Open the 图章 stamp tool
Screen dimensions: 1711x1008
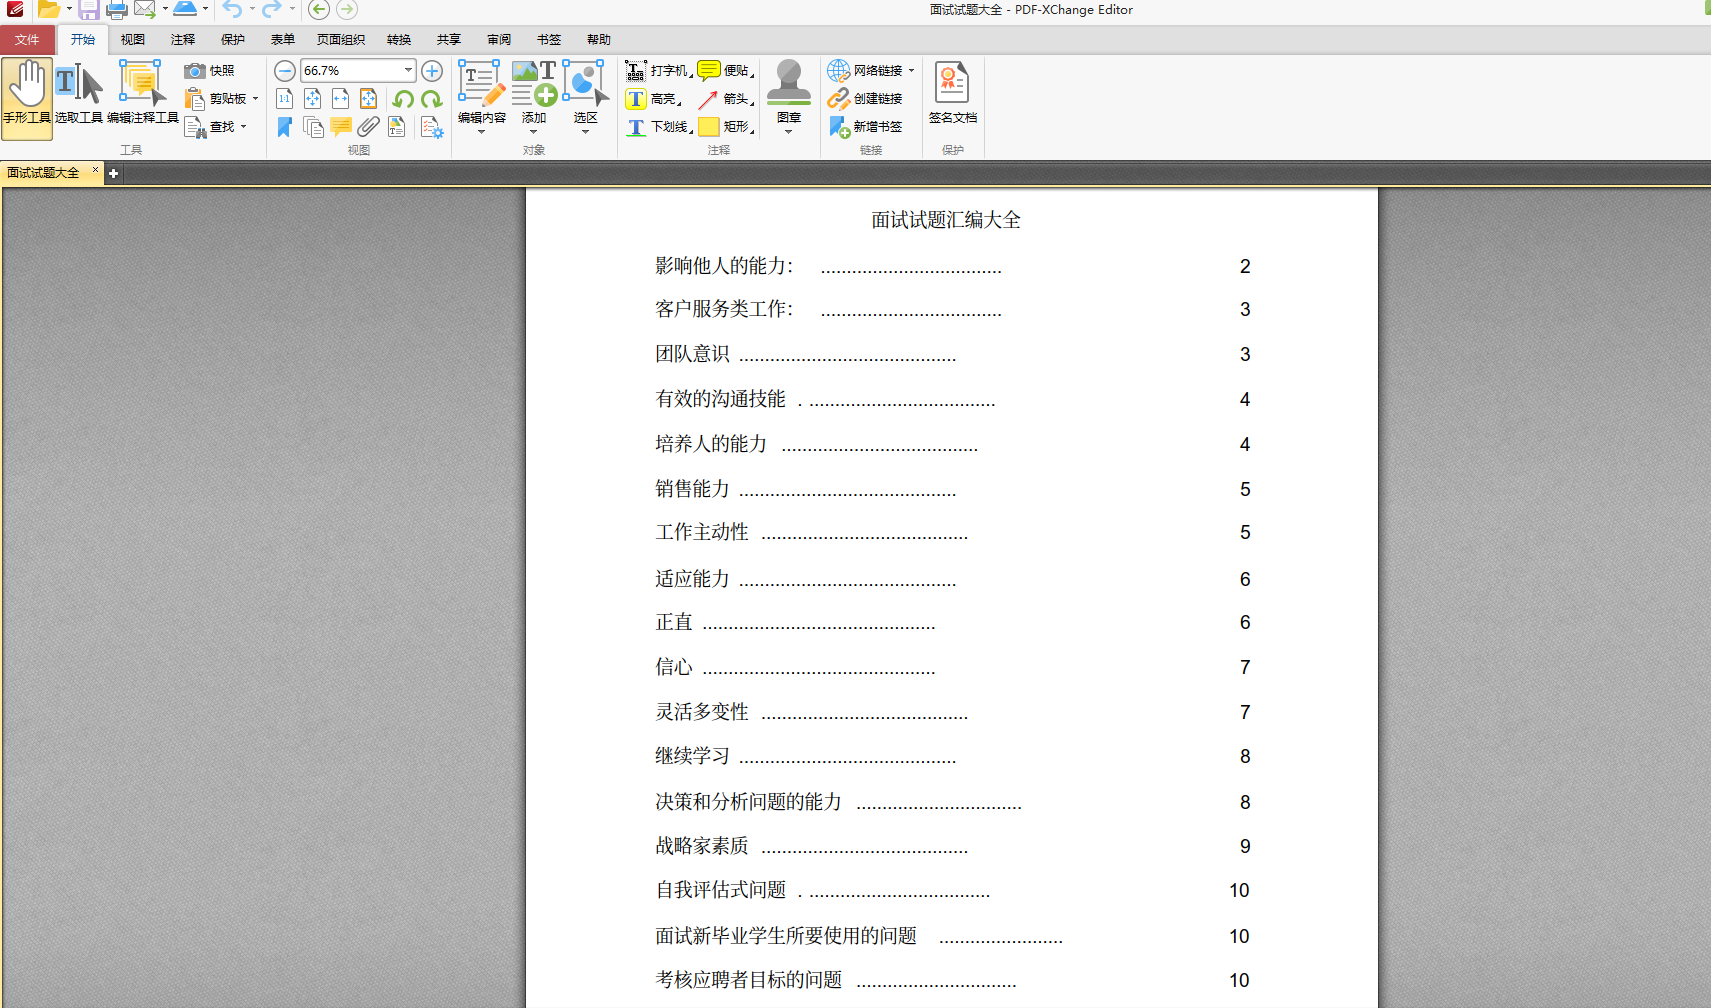(789, 95)
